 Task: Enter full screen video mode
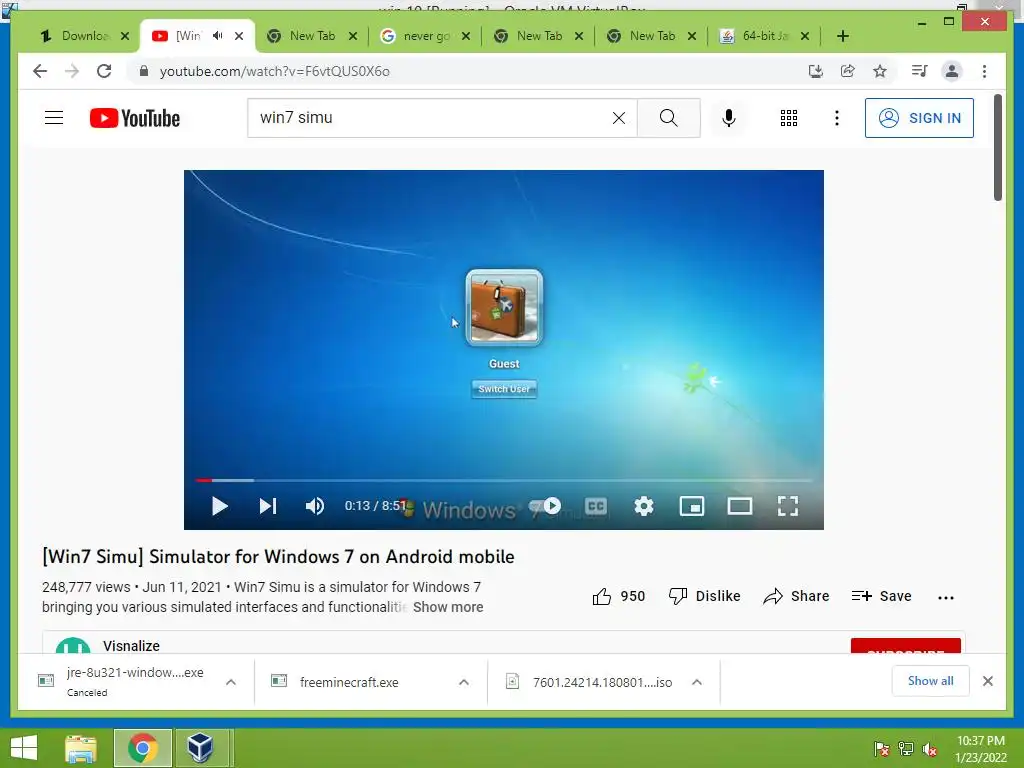point(788,506)
